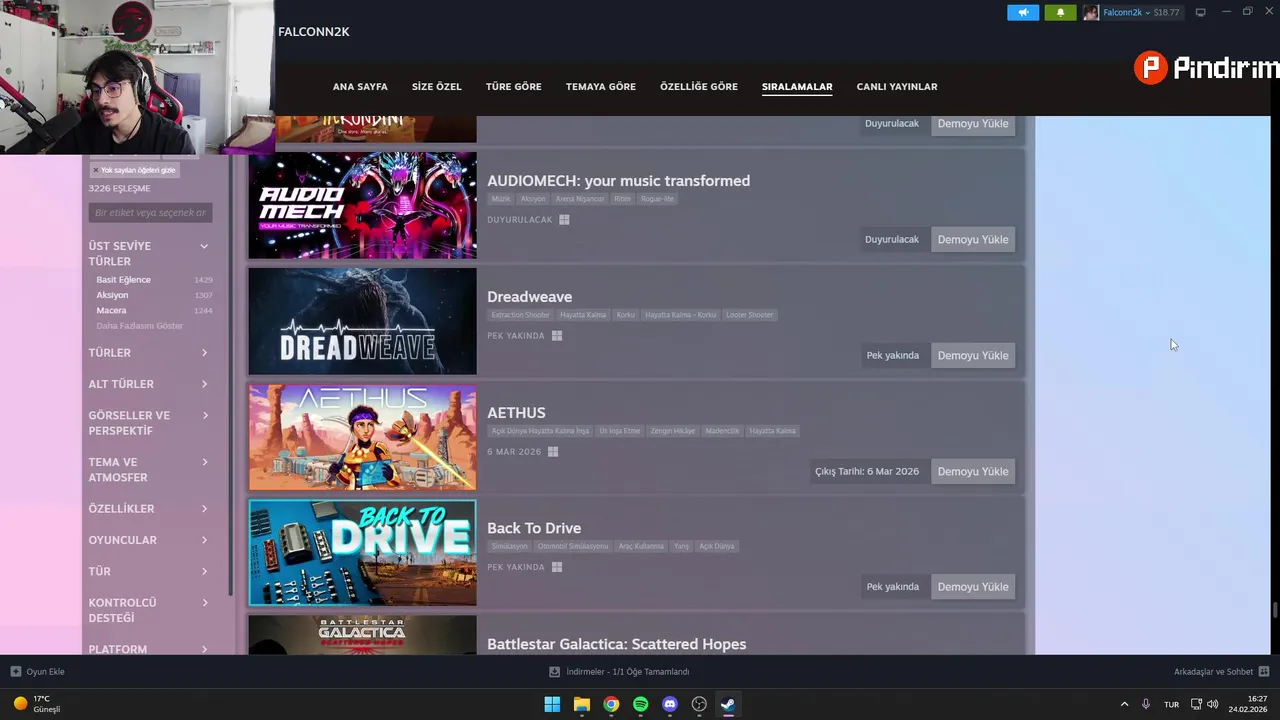
Task: Open the volume tray icon
Action: (x=1213, y=704)
